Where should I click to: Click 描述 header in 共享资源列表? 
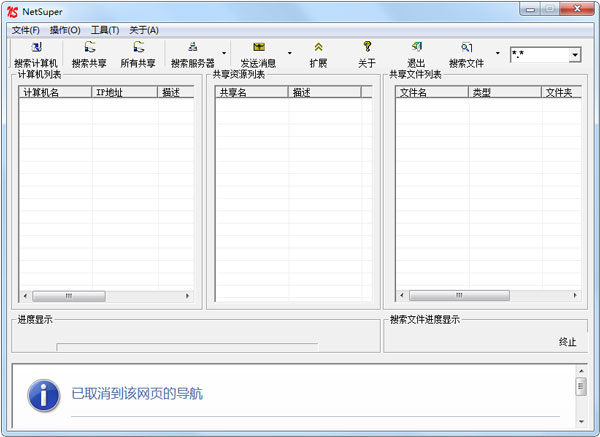(x=324, y=92)
